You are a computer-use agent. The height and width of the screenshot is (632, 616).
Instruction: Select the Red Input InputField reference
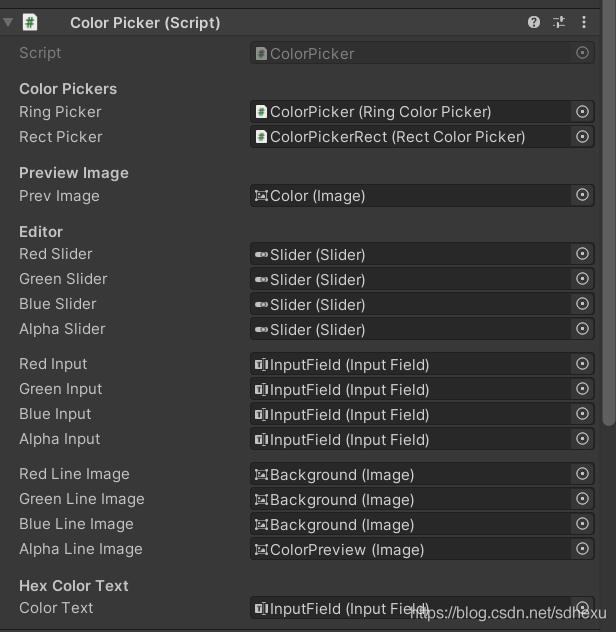click(410, 364)
